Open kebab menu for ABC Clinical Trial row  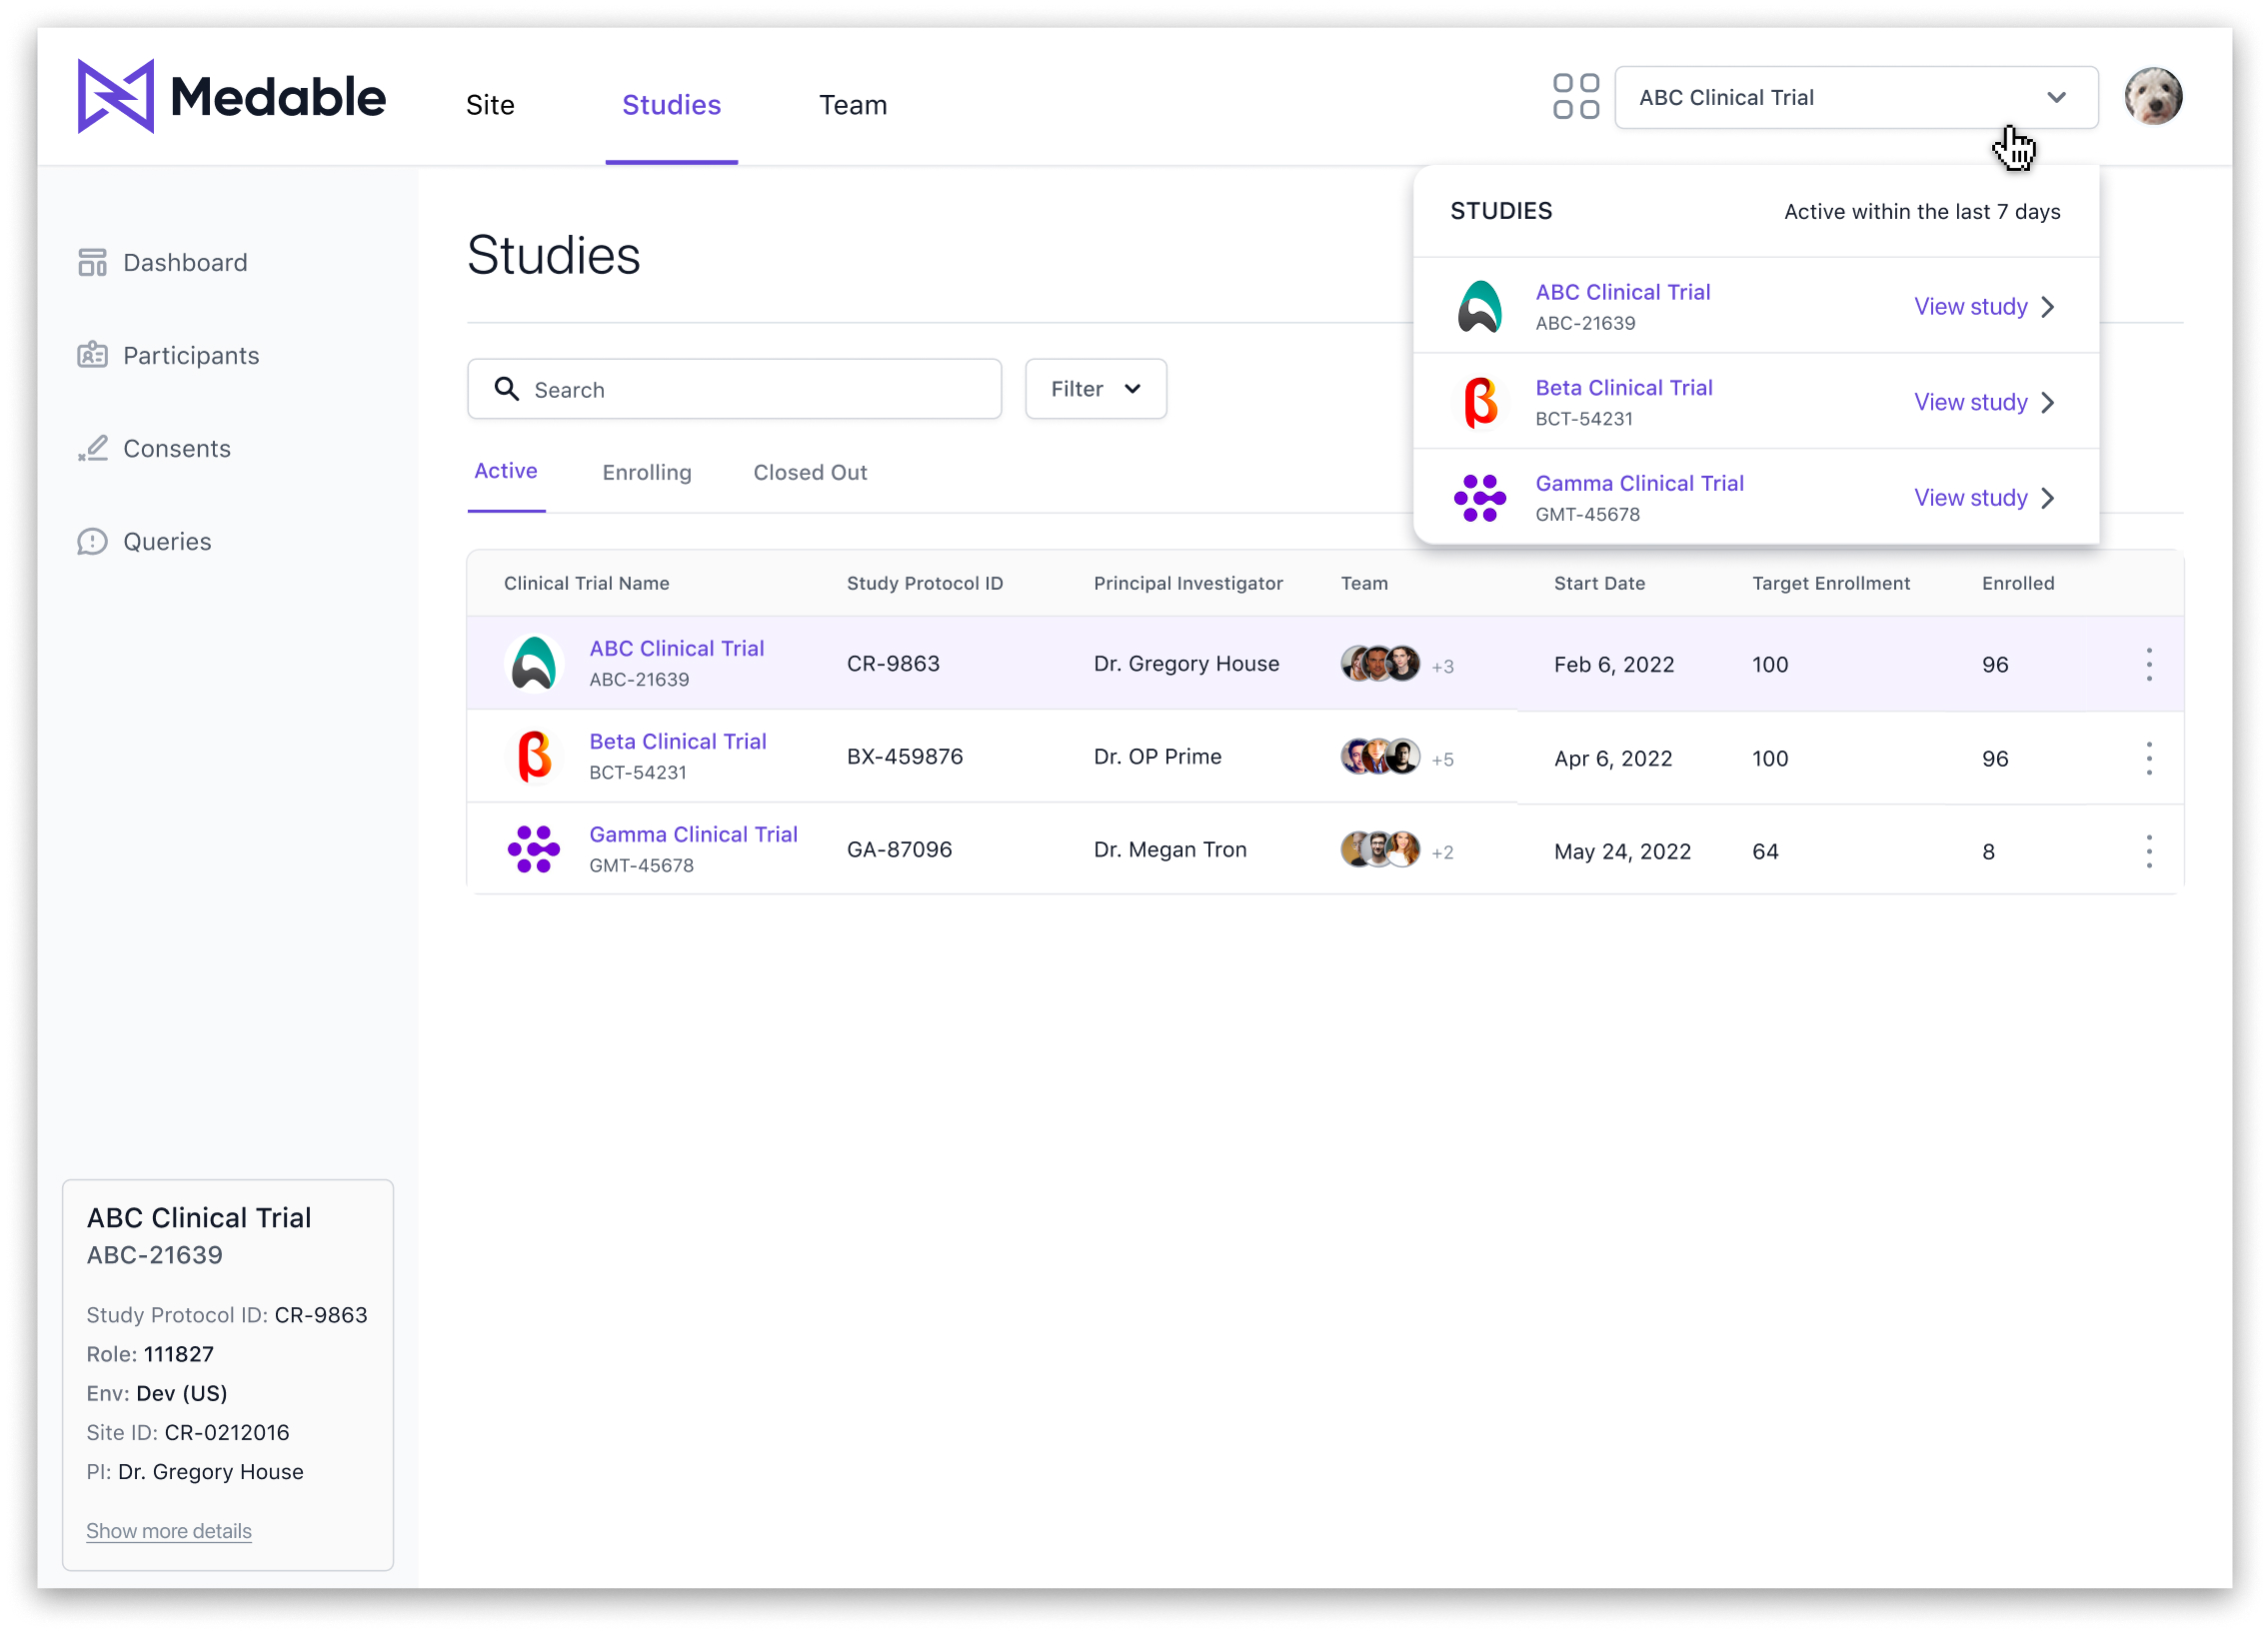click(2148, 664)
